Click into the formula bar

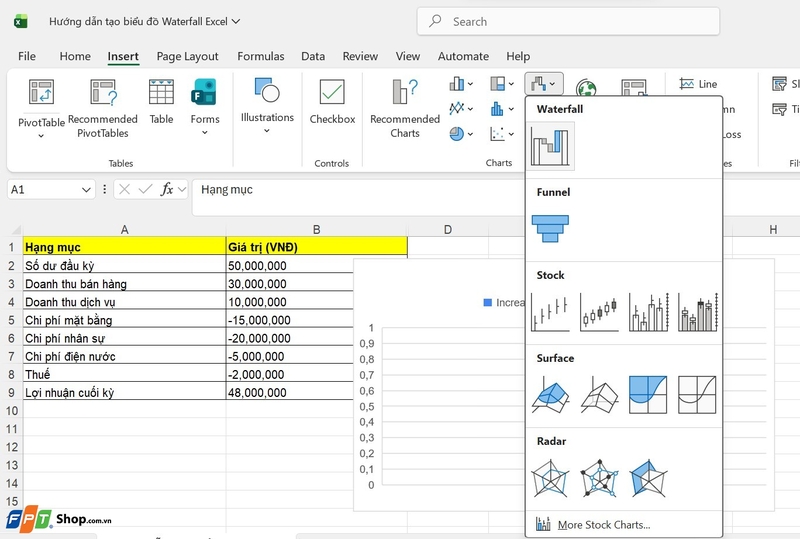point(357,197)
